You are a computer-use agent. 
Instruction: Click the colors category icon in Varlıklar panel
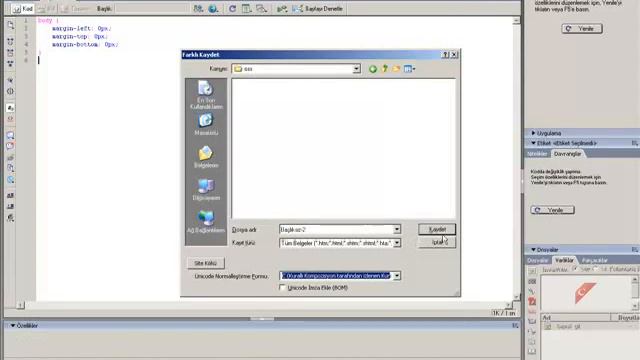point(532,282)
